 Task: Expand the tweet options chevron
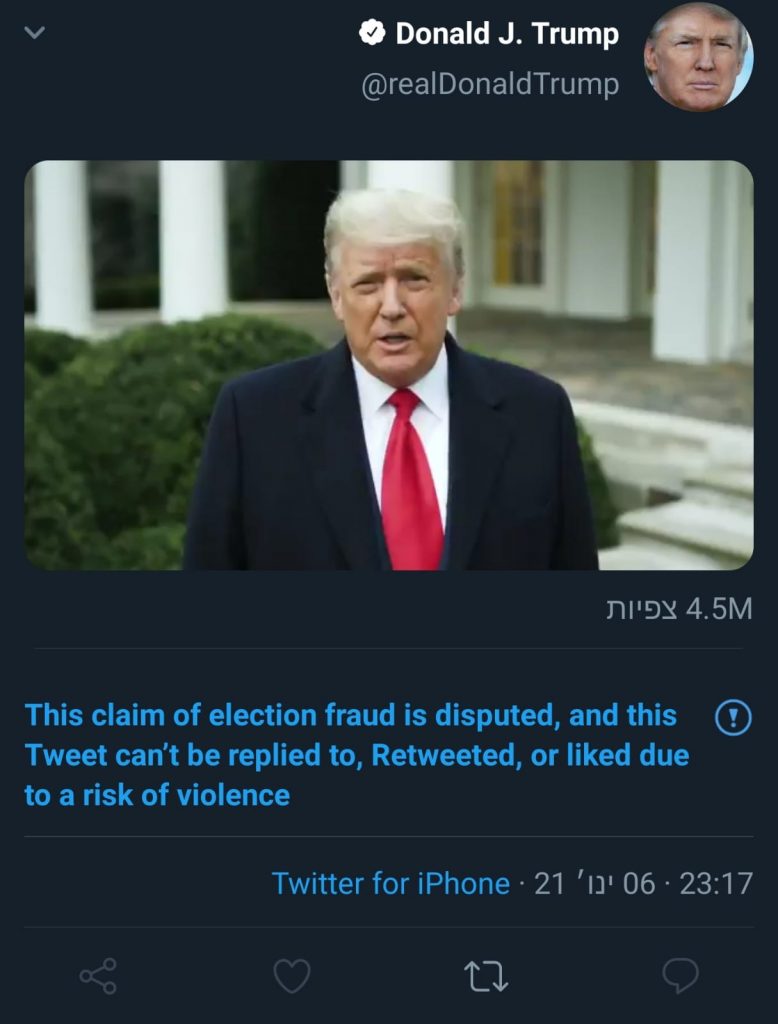click(35, 33)
